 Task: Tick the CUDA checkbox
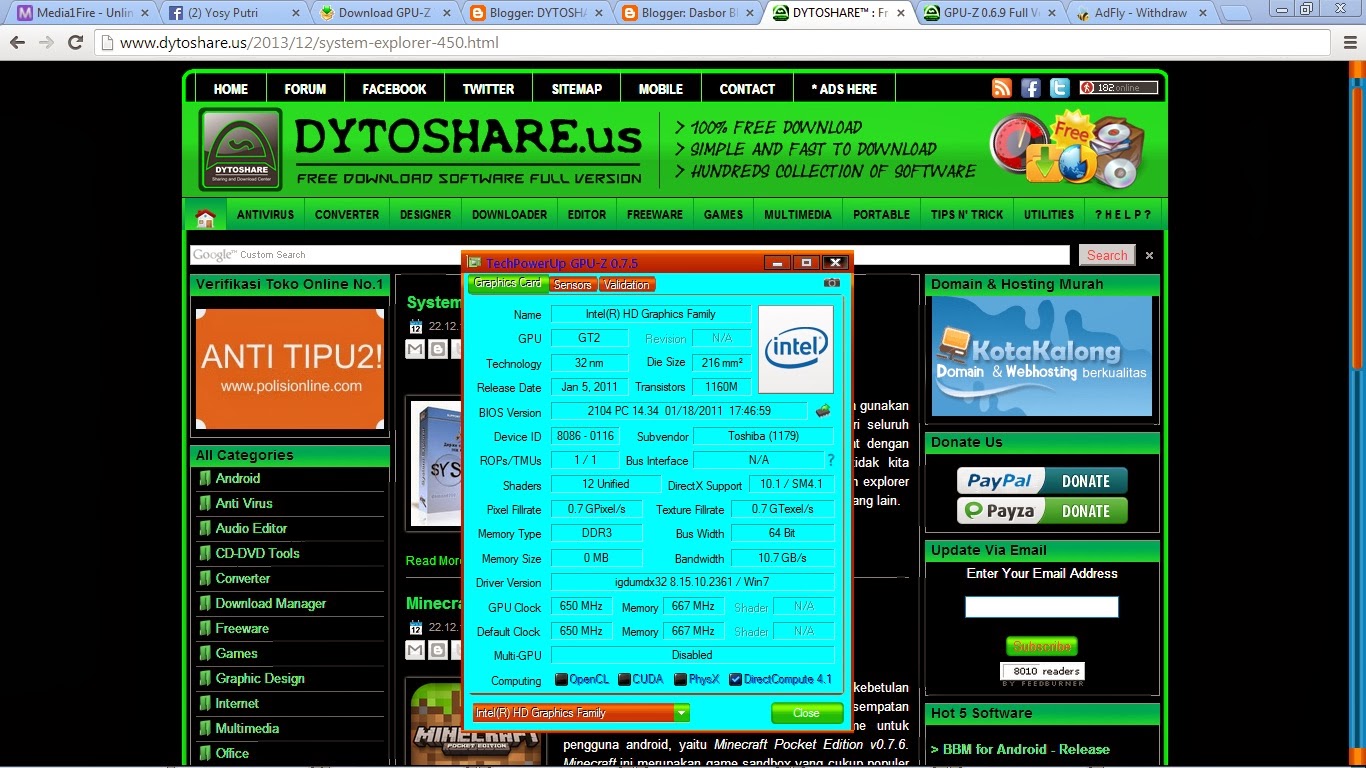625,680
